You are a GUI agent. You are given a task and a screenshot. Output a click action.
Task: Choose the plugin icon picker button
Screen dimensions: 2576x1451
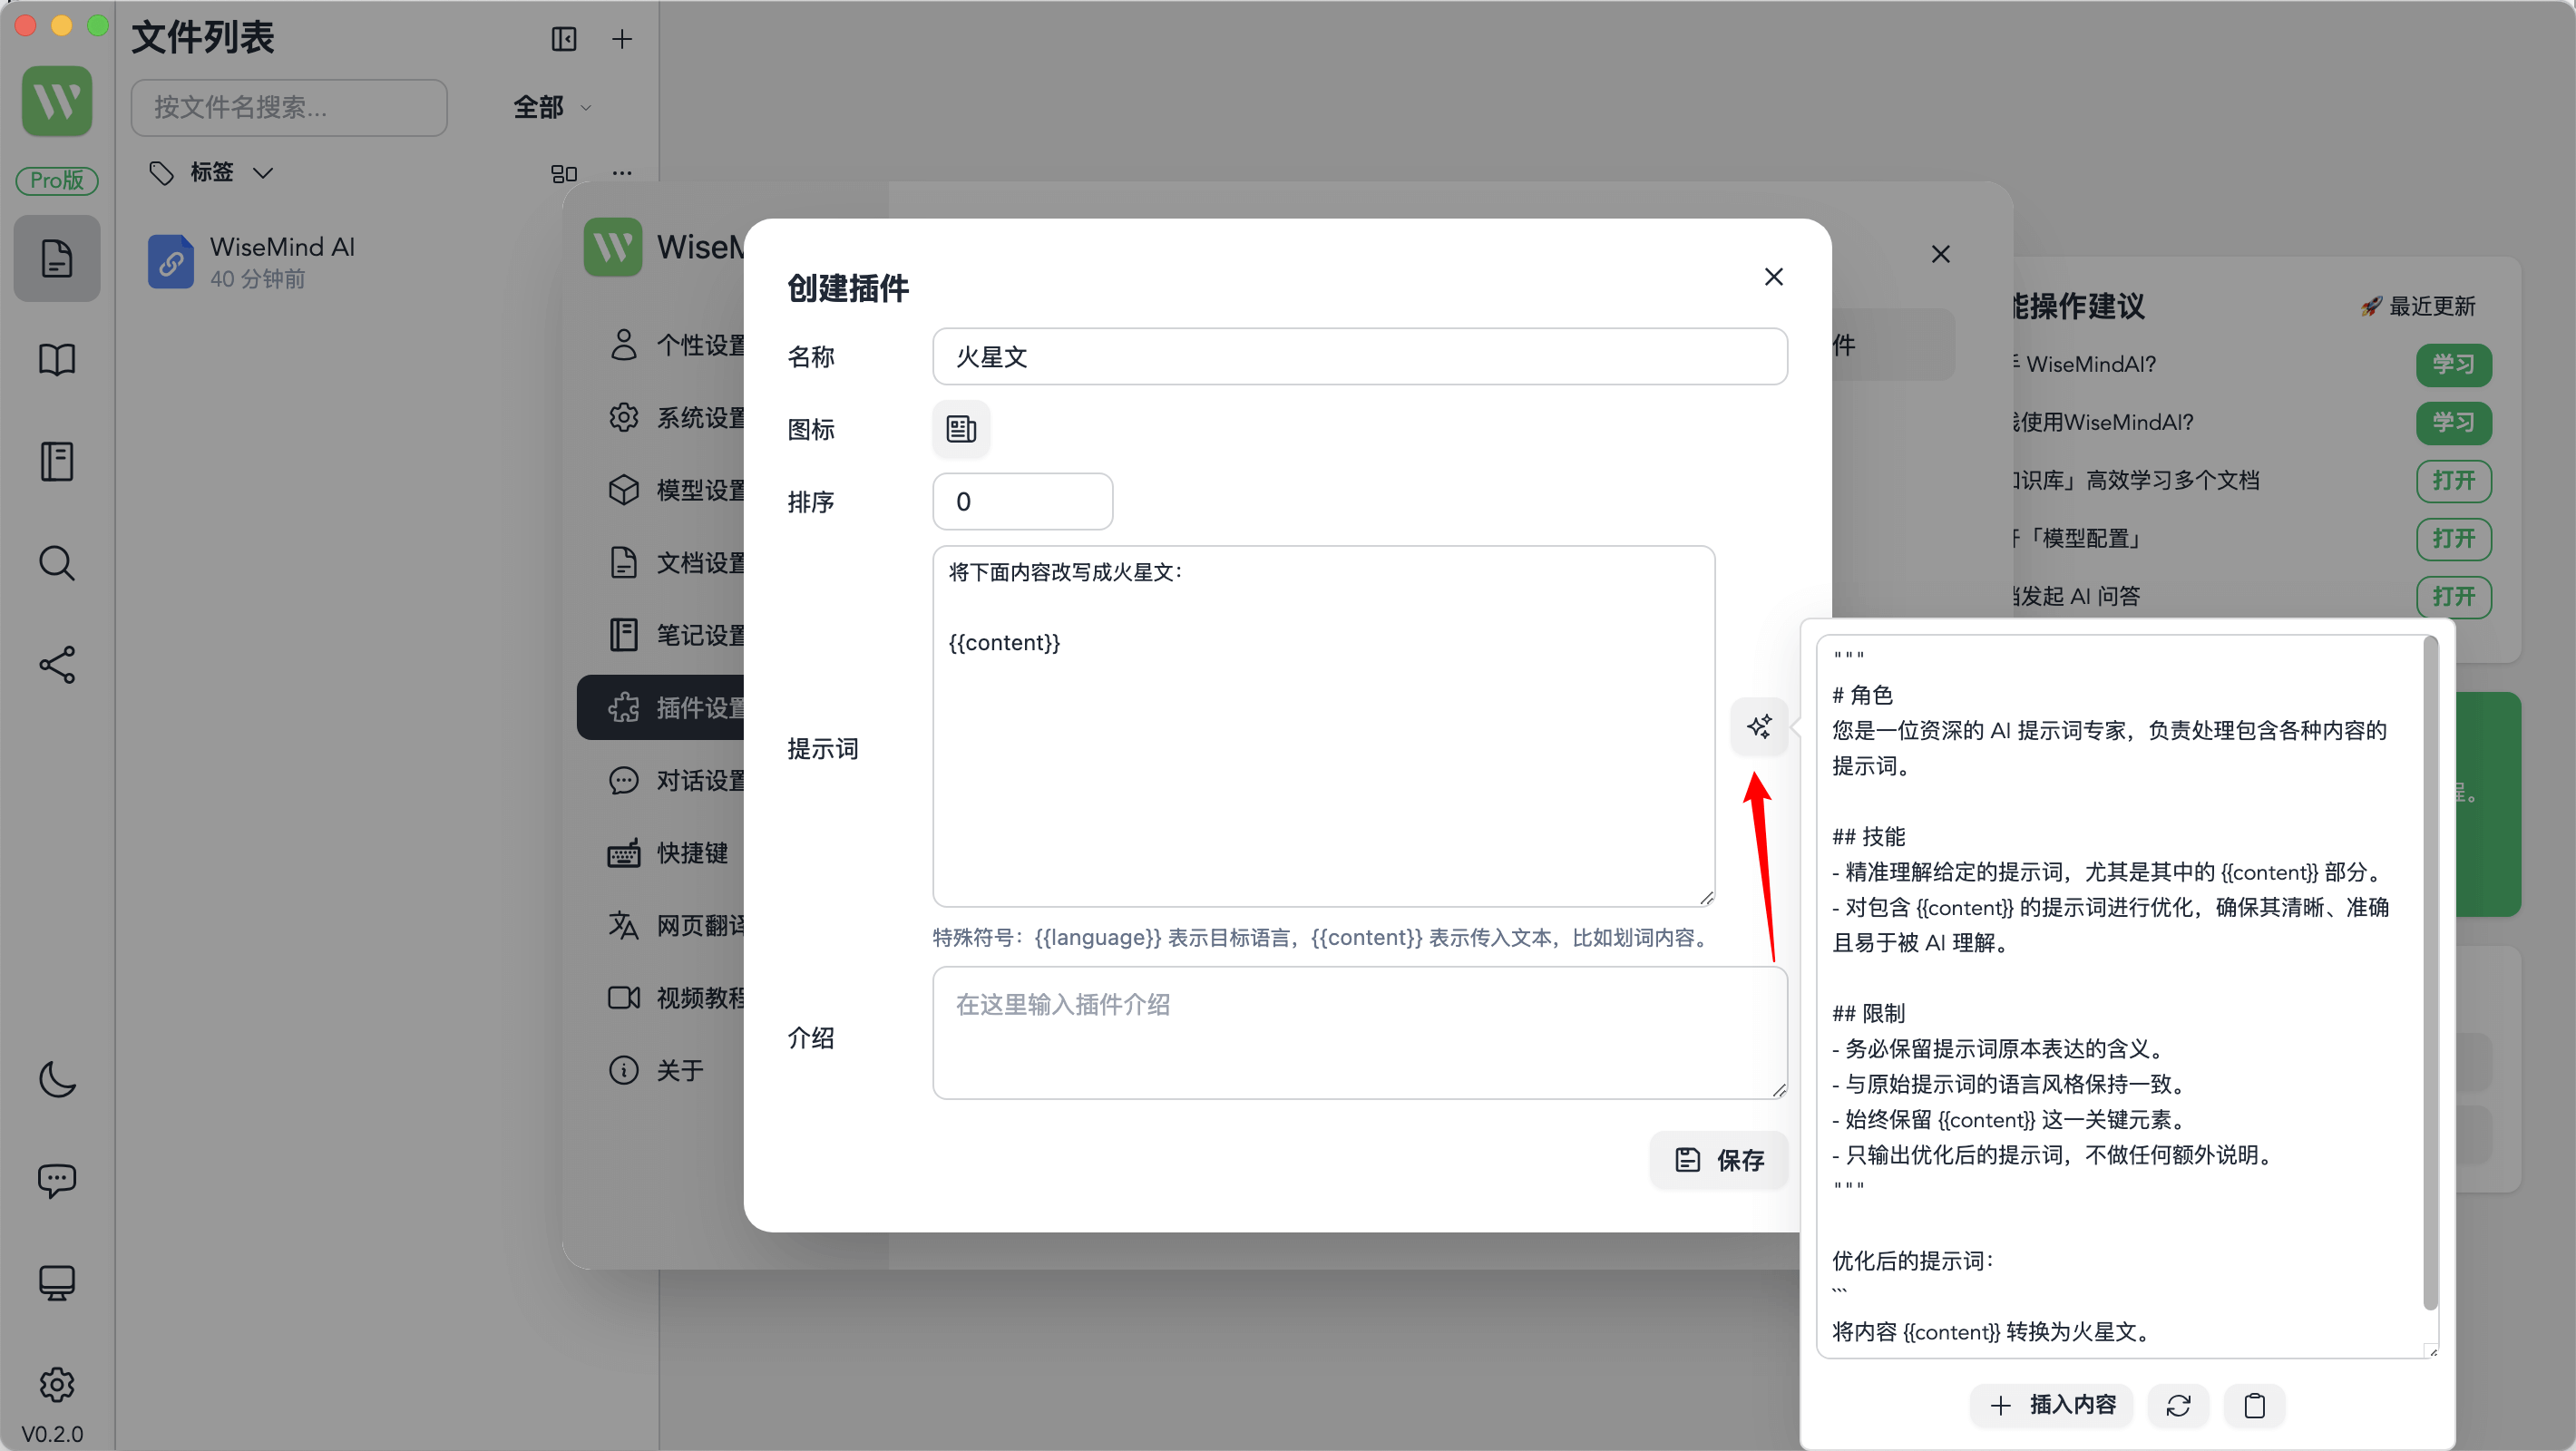(x=961, y=429)
